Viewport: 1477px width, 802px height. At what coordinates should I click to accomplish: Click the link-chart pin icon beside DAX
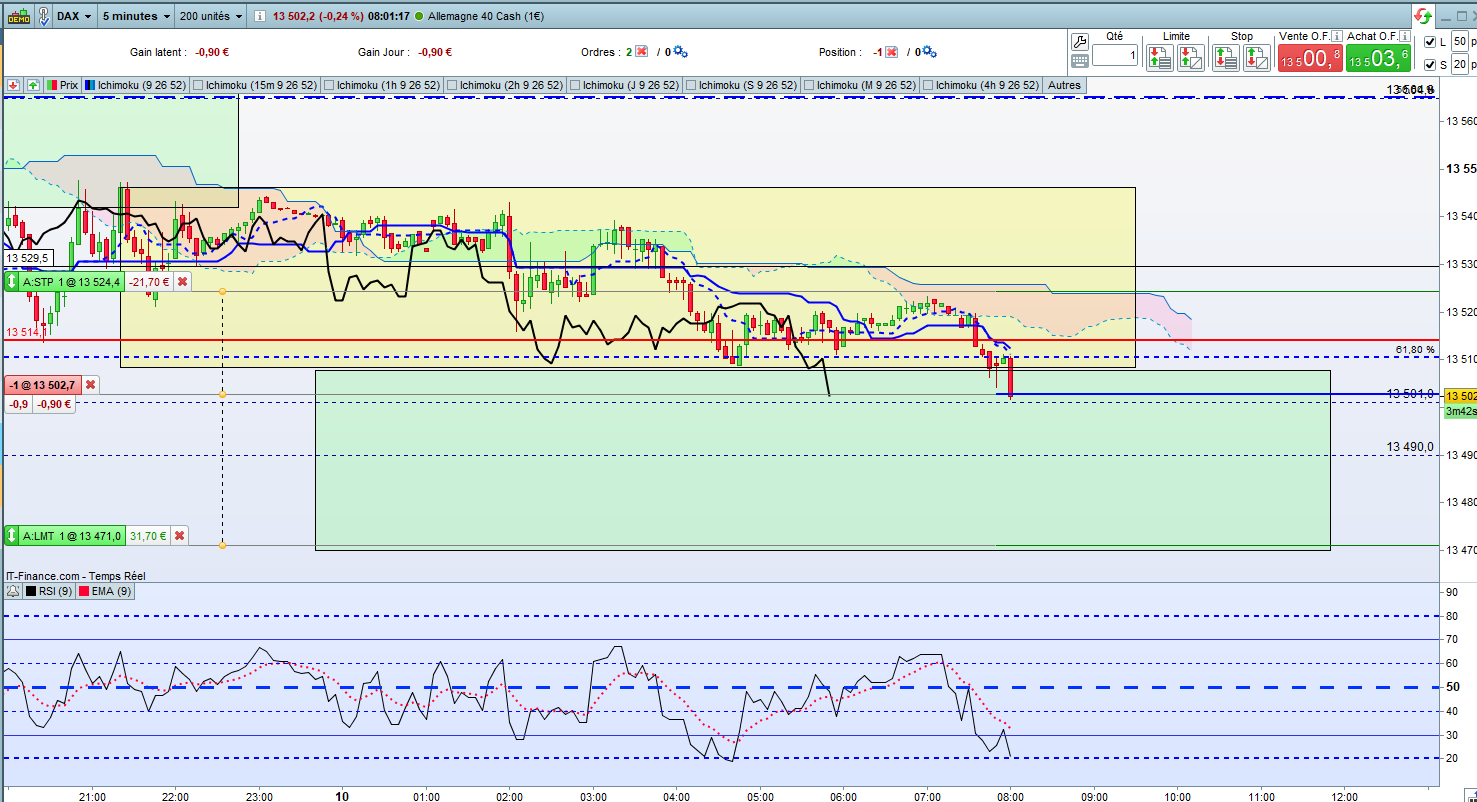click(43, 16)
